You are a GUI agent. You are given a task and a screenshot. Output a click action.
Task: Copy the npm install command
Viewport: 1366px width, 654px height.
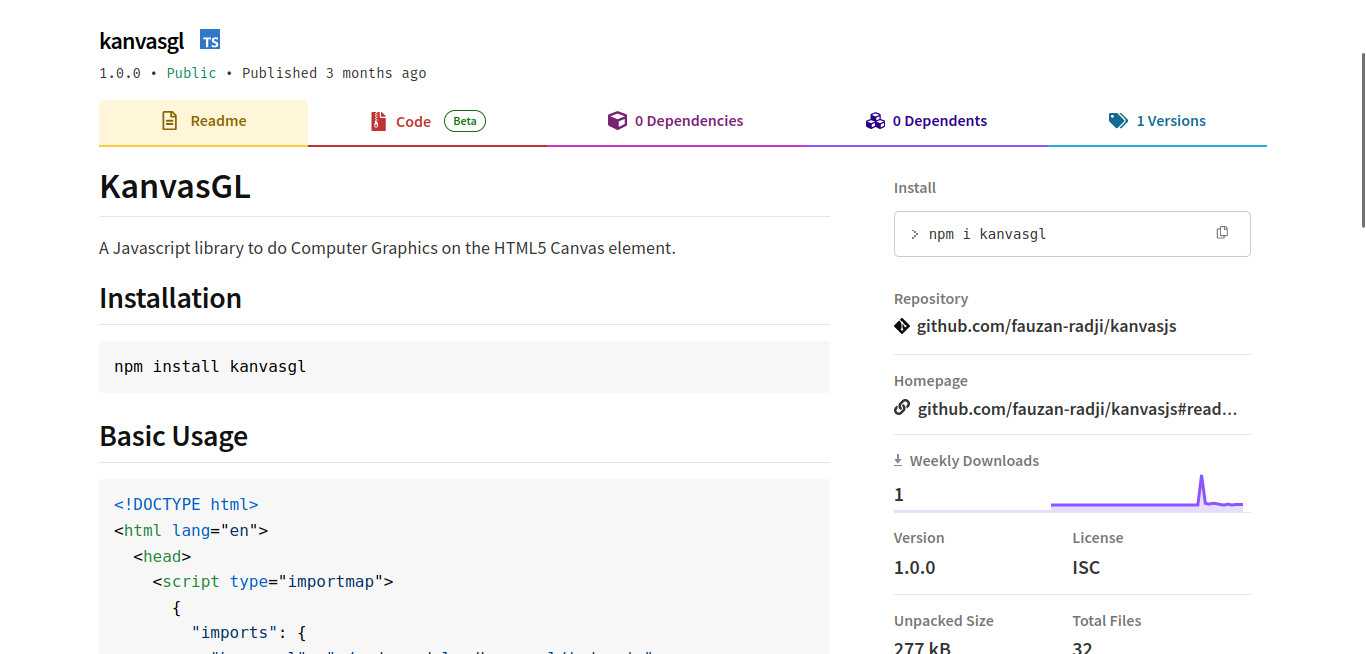(x=1222, y=233)
